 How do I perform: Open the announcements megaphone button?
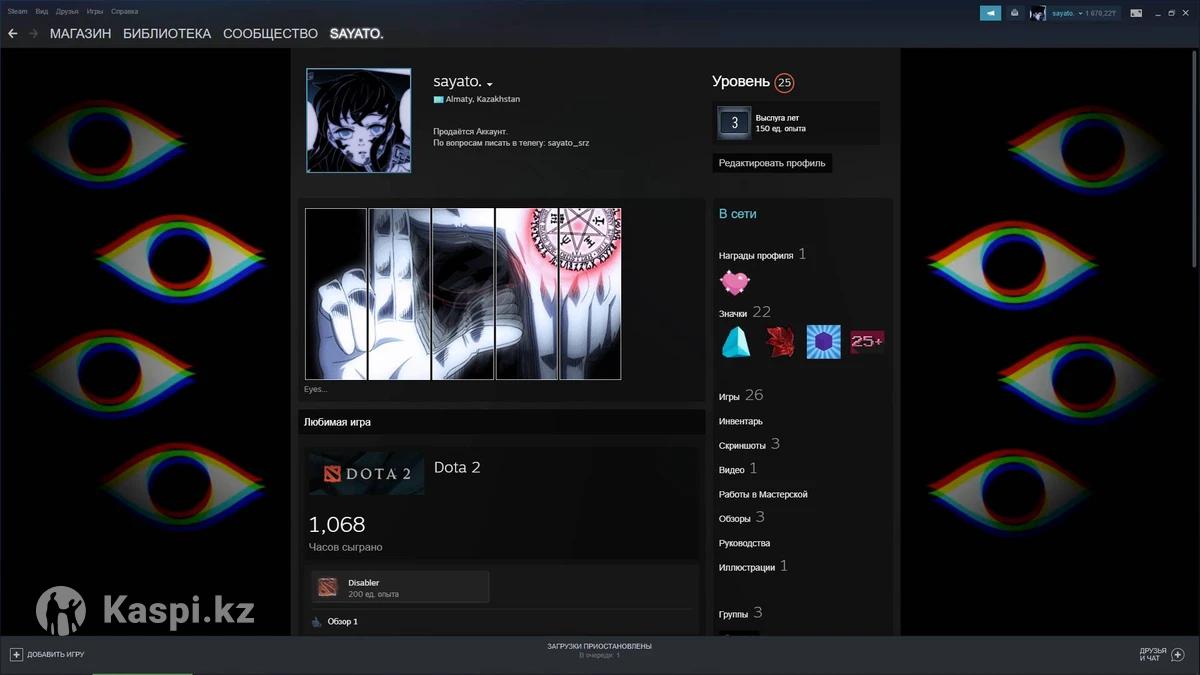(x=990, y=13)
